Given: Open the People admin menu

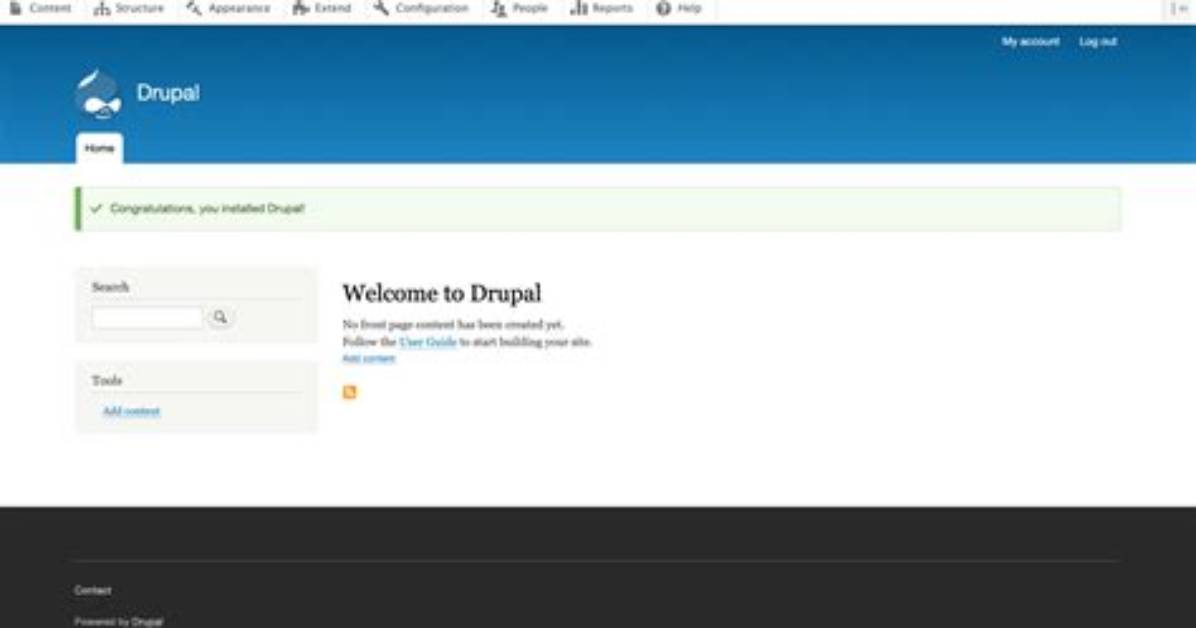Looking at the screenshot, I should (x=519, y=8).
